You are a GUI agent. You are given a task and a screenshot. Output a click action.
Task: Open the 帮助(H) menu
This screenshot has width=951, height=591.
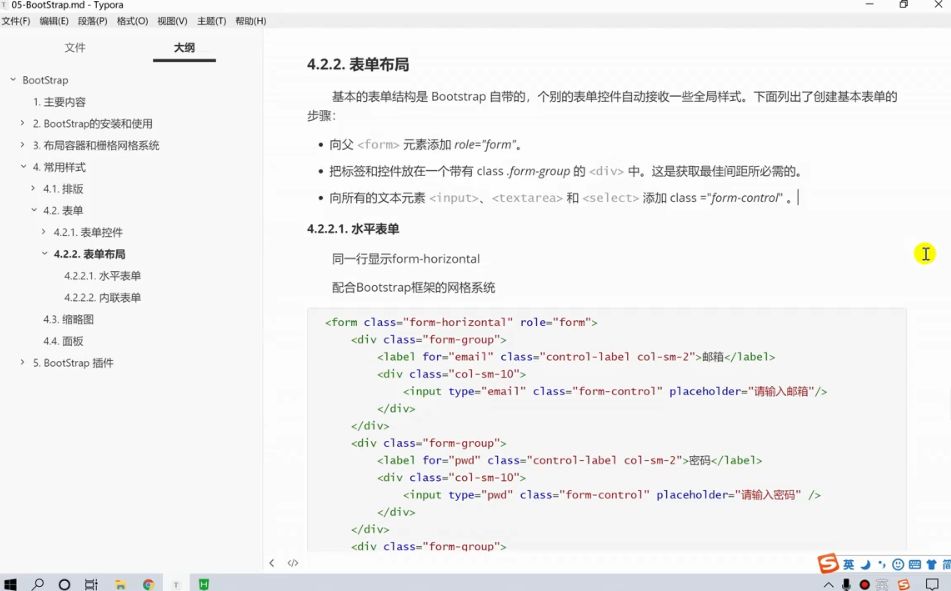click(250, 21)
